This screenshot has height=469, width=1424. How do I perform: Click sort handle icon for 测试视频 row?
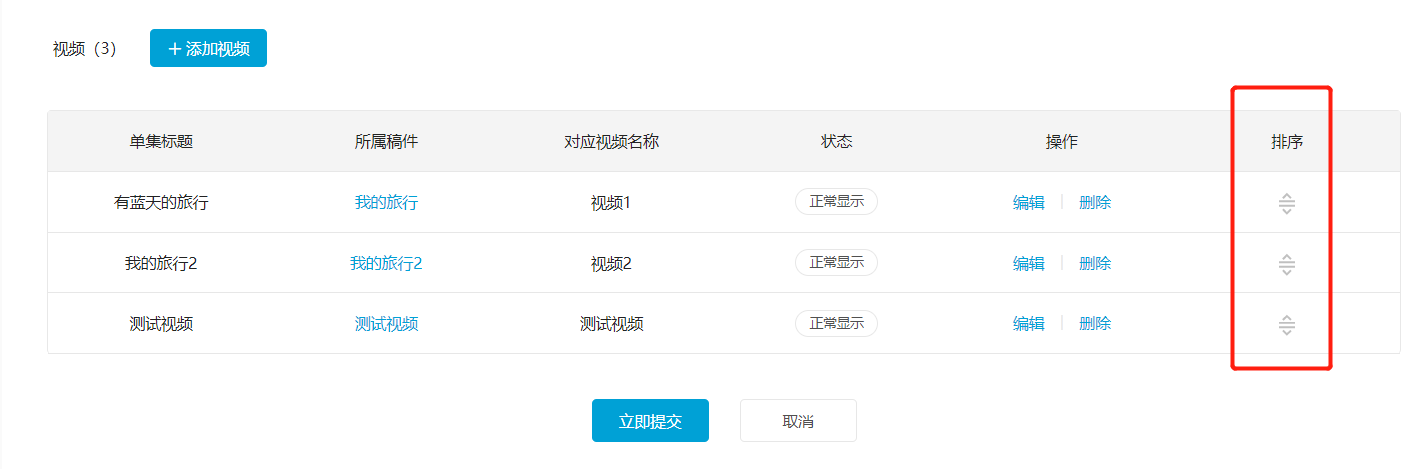click(1287, 325)
